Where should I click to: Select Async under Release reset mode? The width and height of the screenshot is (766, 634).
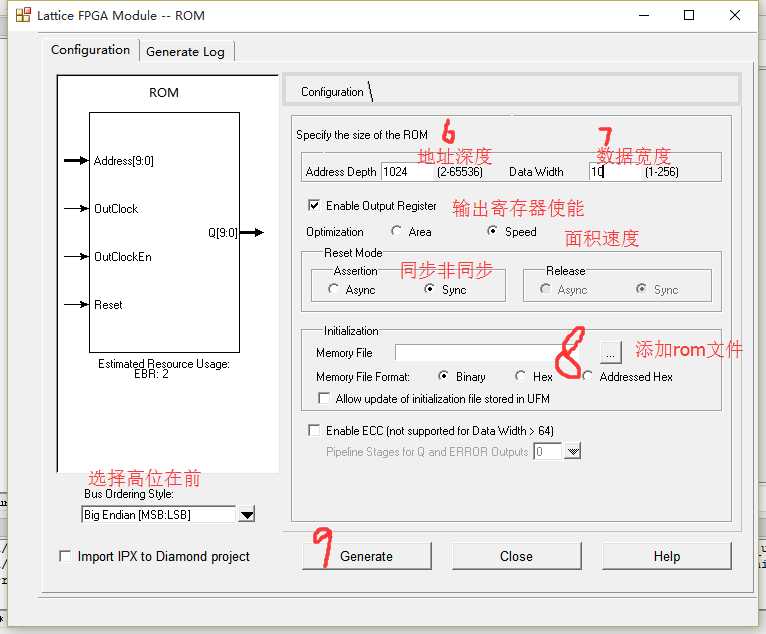click(545, 289)
